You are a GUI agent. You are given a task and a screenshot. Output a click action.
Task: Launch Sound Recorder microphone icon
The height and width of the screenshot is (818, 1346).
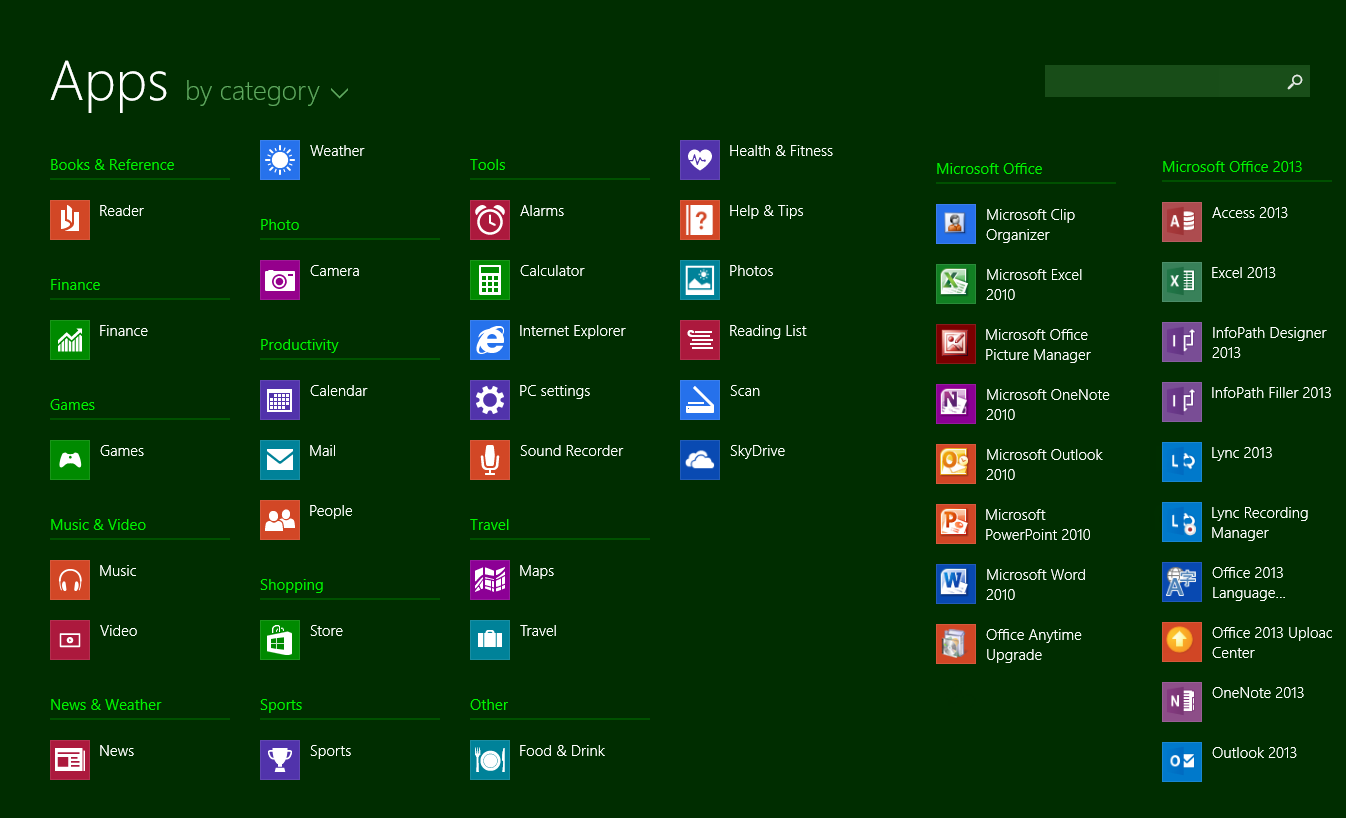click(490, 460)
